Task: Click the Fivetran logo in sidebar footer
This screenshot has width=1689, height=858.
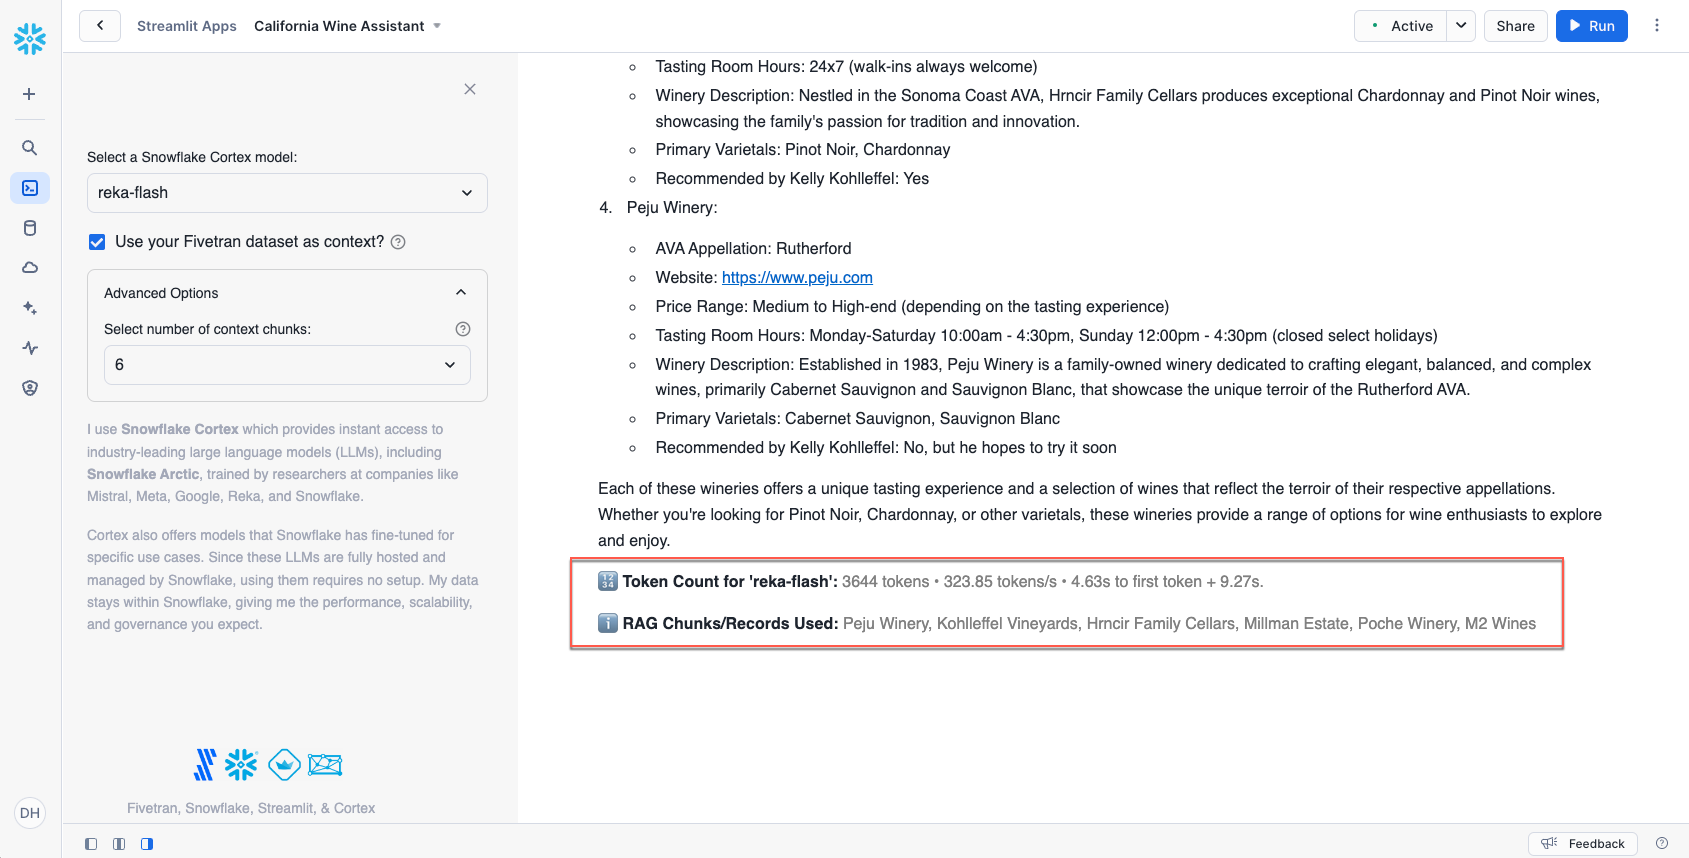Action: [x=205, y=765]
